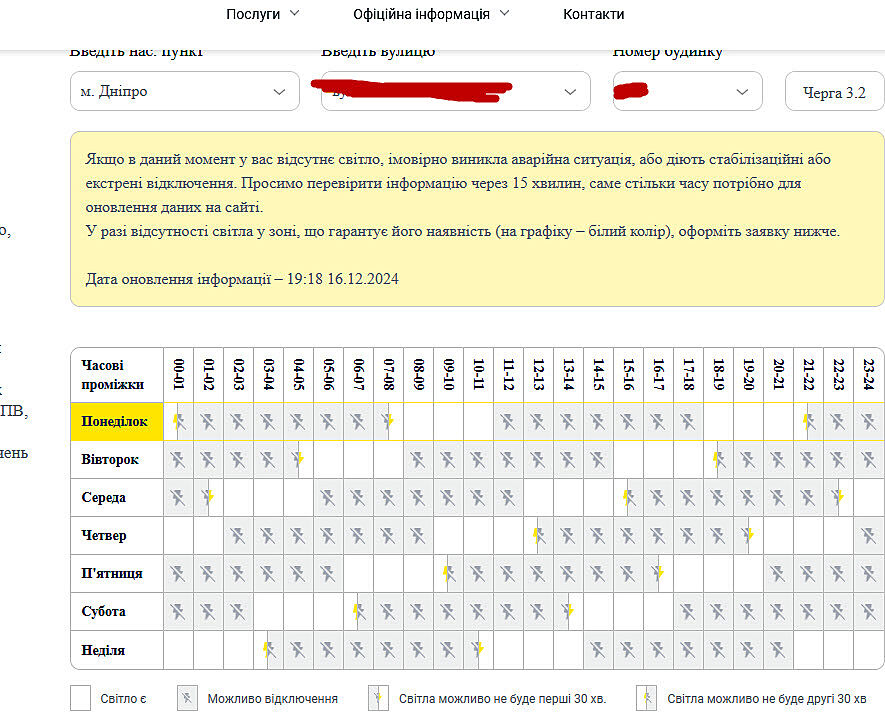The image size is (885, 716).
Task: Expand the street selection dropdown
Action: click(x=455, y=91)
